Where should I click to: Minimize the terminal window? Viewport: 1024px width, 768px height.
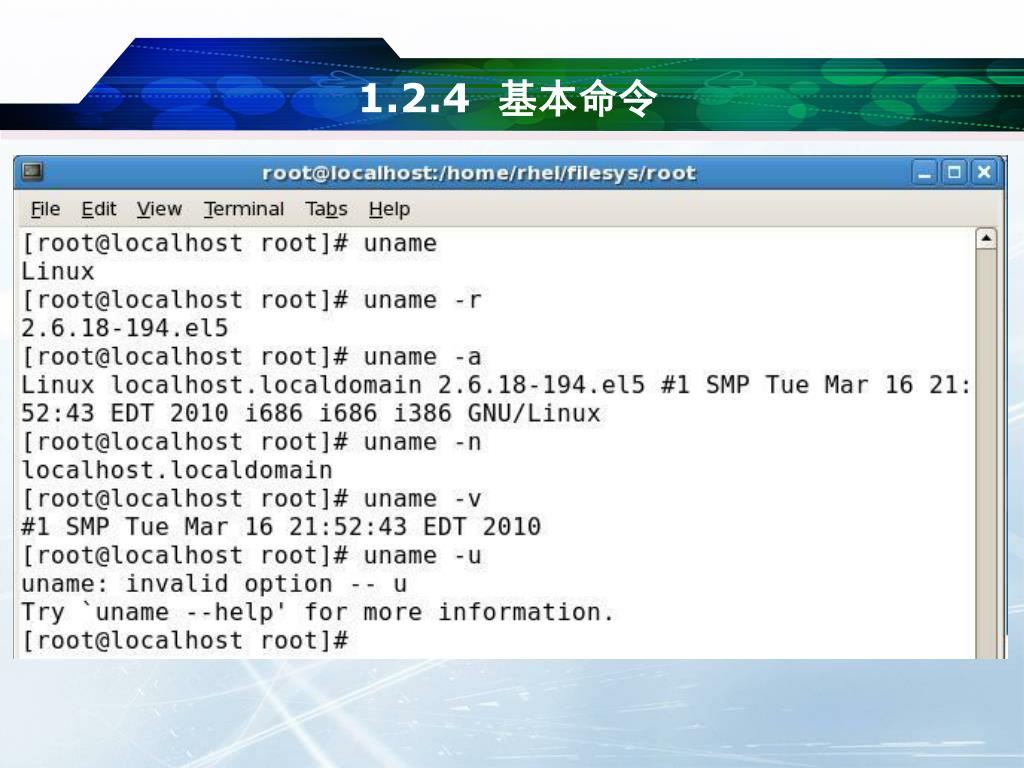[924, 173]
